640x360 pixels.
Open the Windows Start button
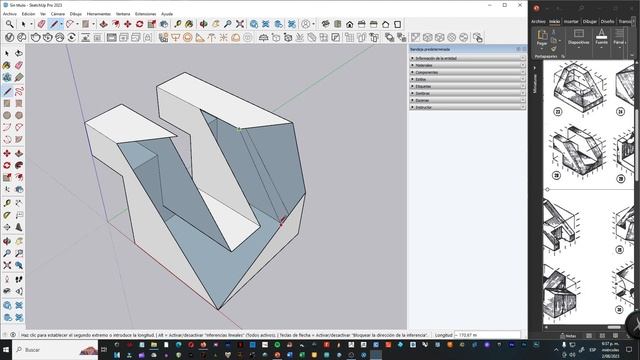[x=6, y=350]
